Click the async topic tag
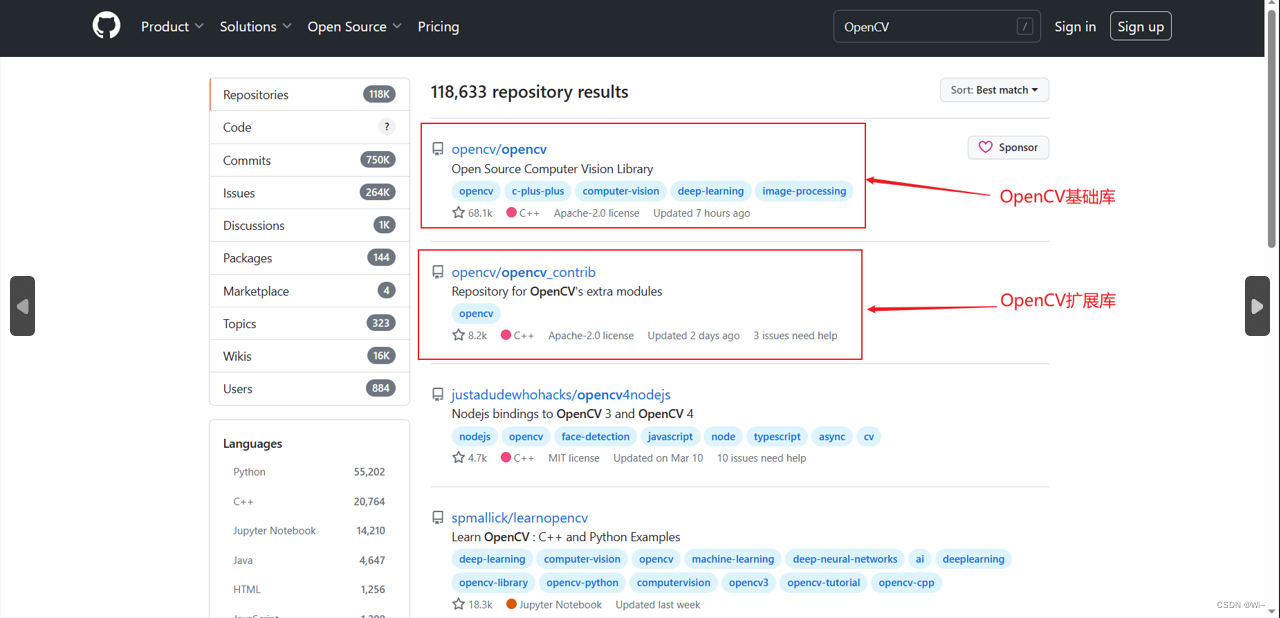 click(x=832, y=437)
